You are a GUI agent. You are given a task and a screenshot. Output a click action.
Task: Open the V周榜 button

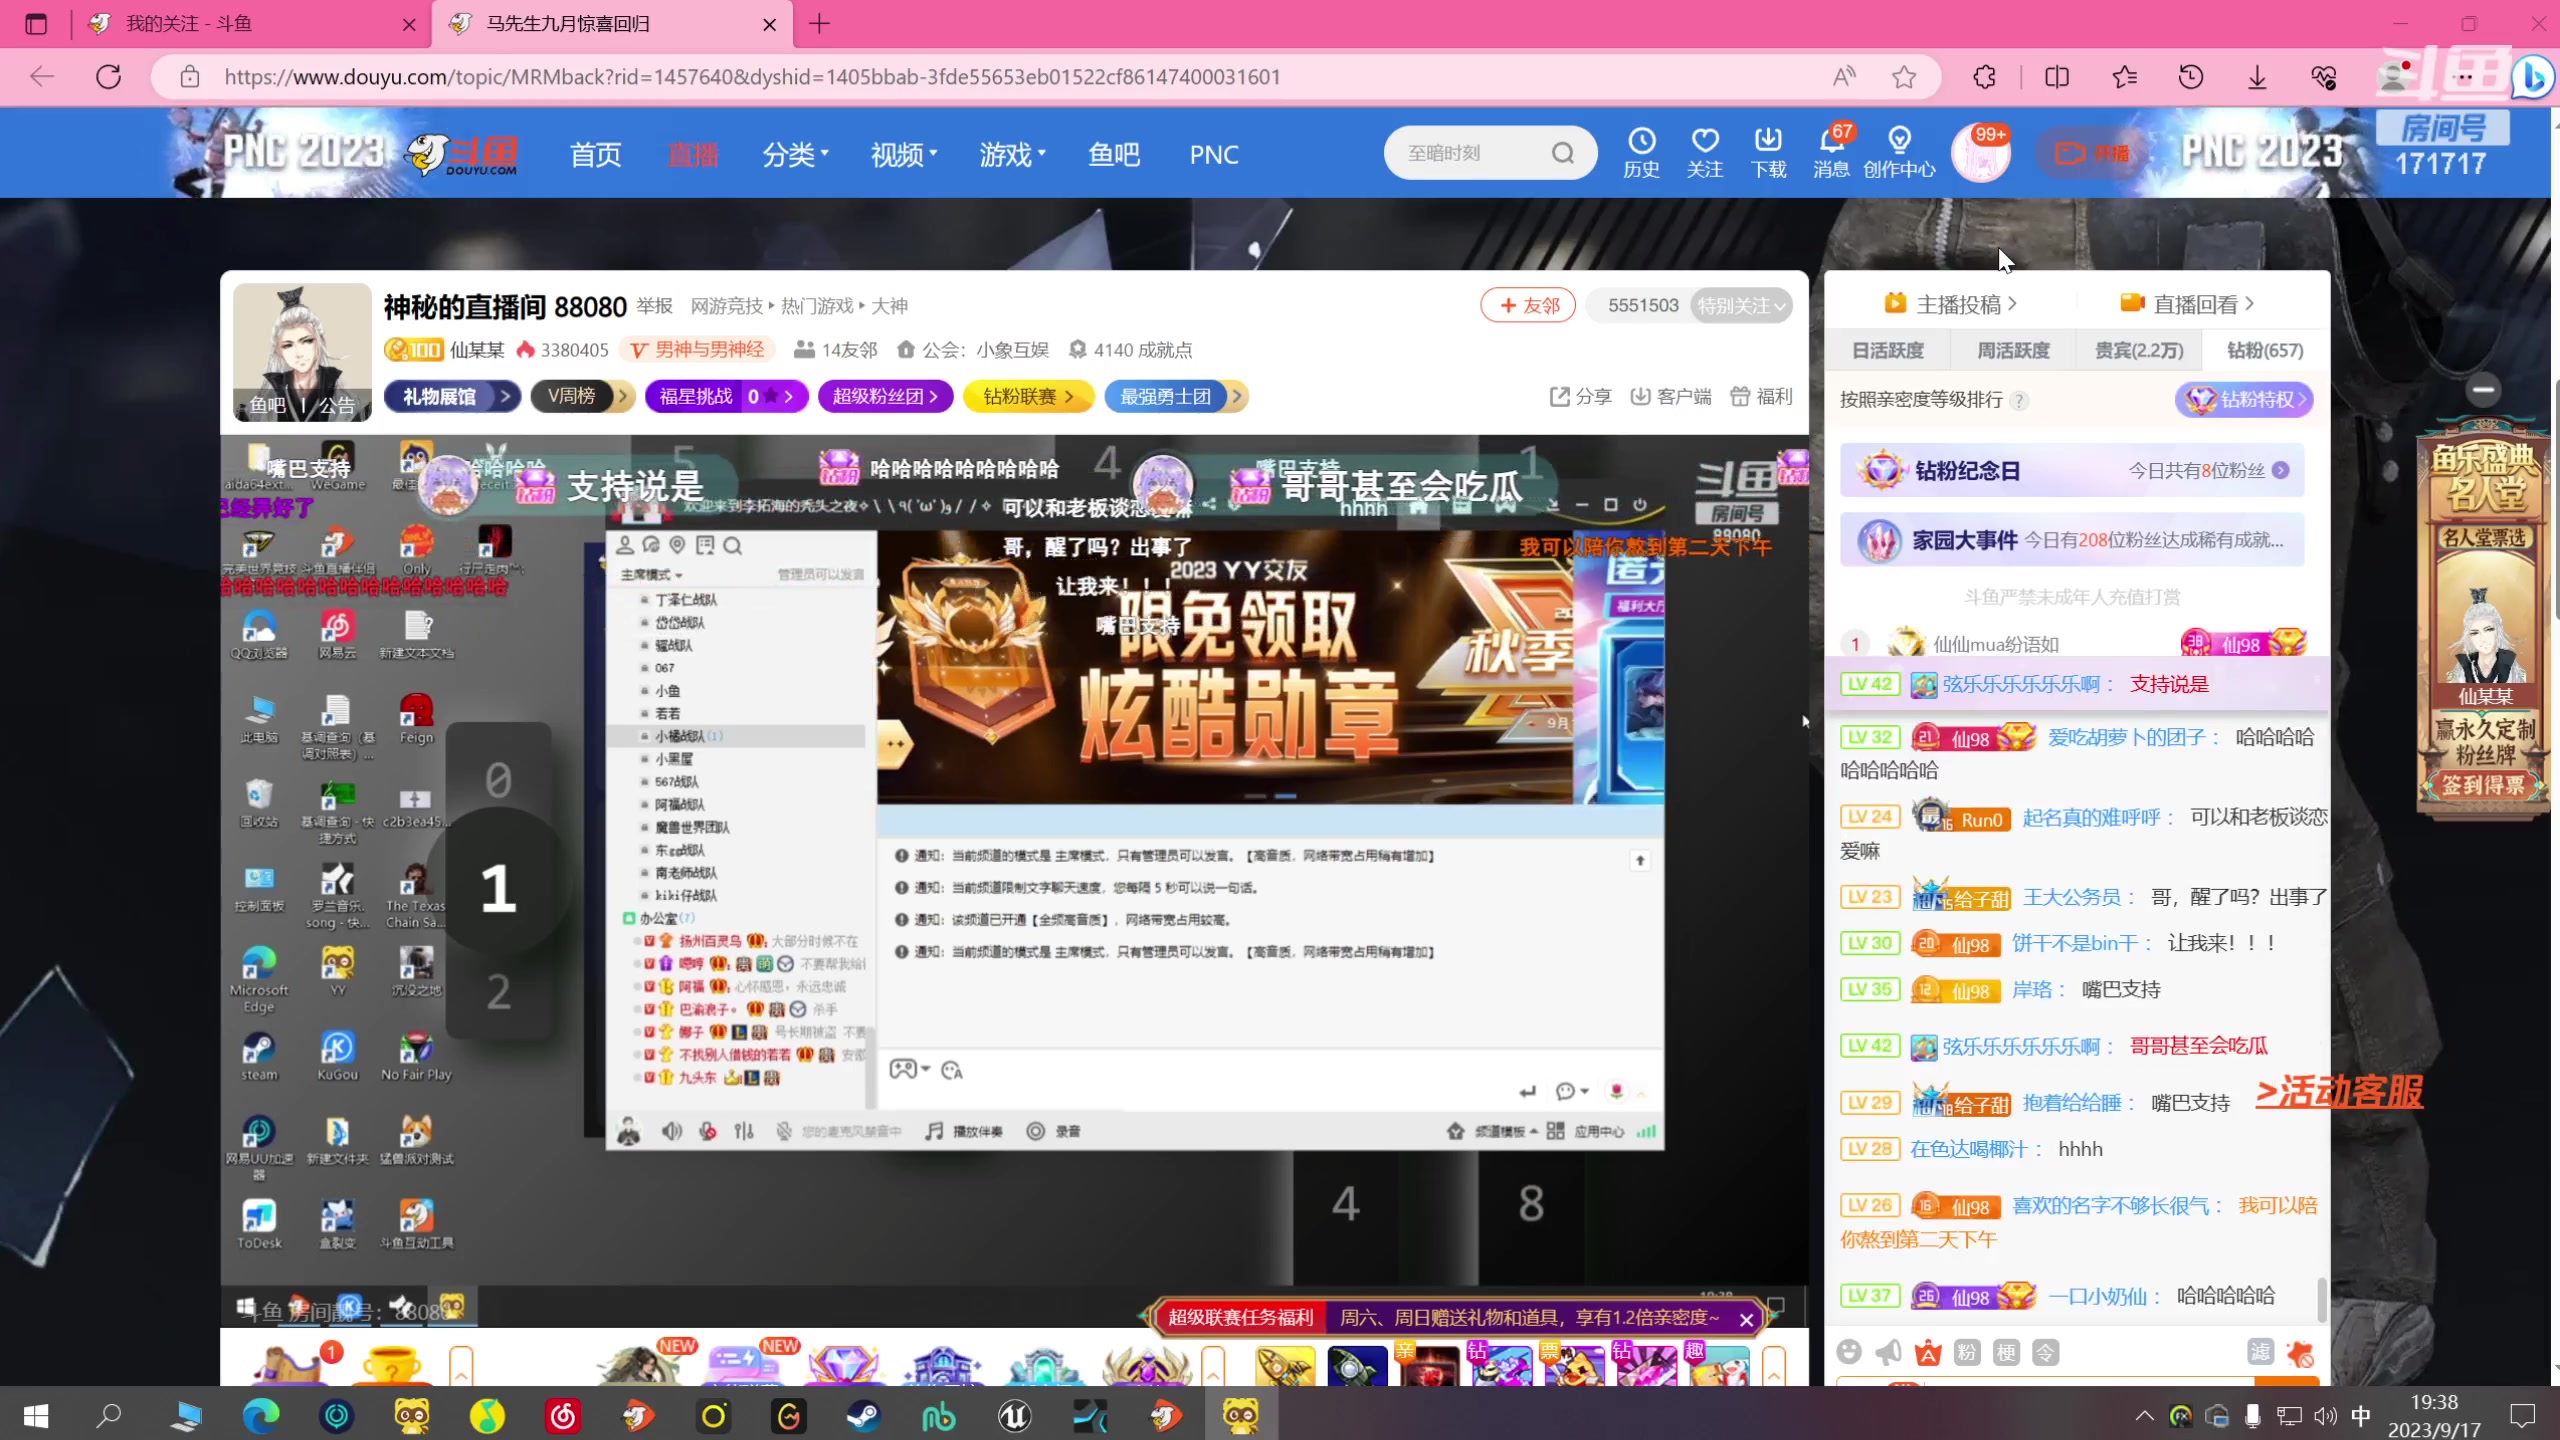click(x=581, y=397)
